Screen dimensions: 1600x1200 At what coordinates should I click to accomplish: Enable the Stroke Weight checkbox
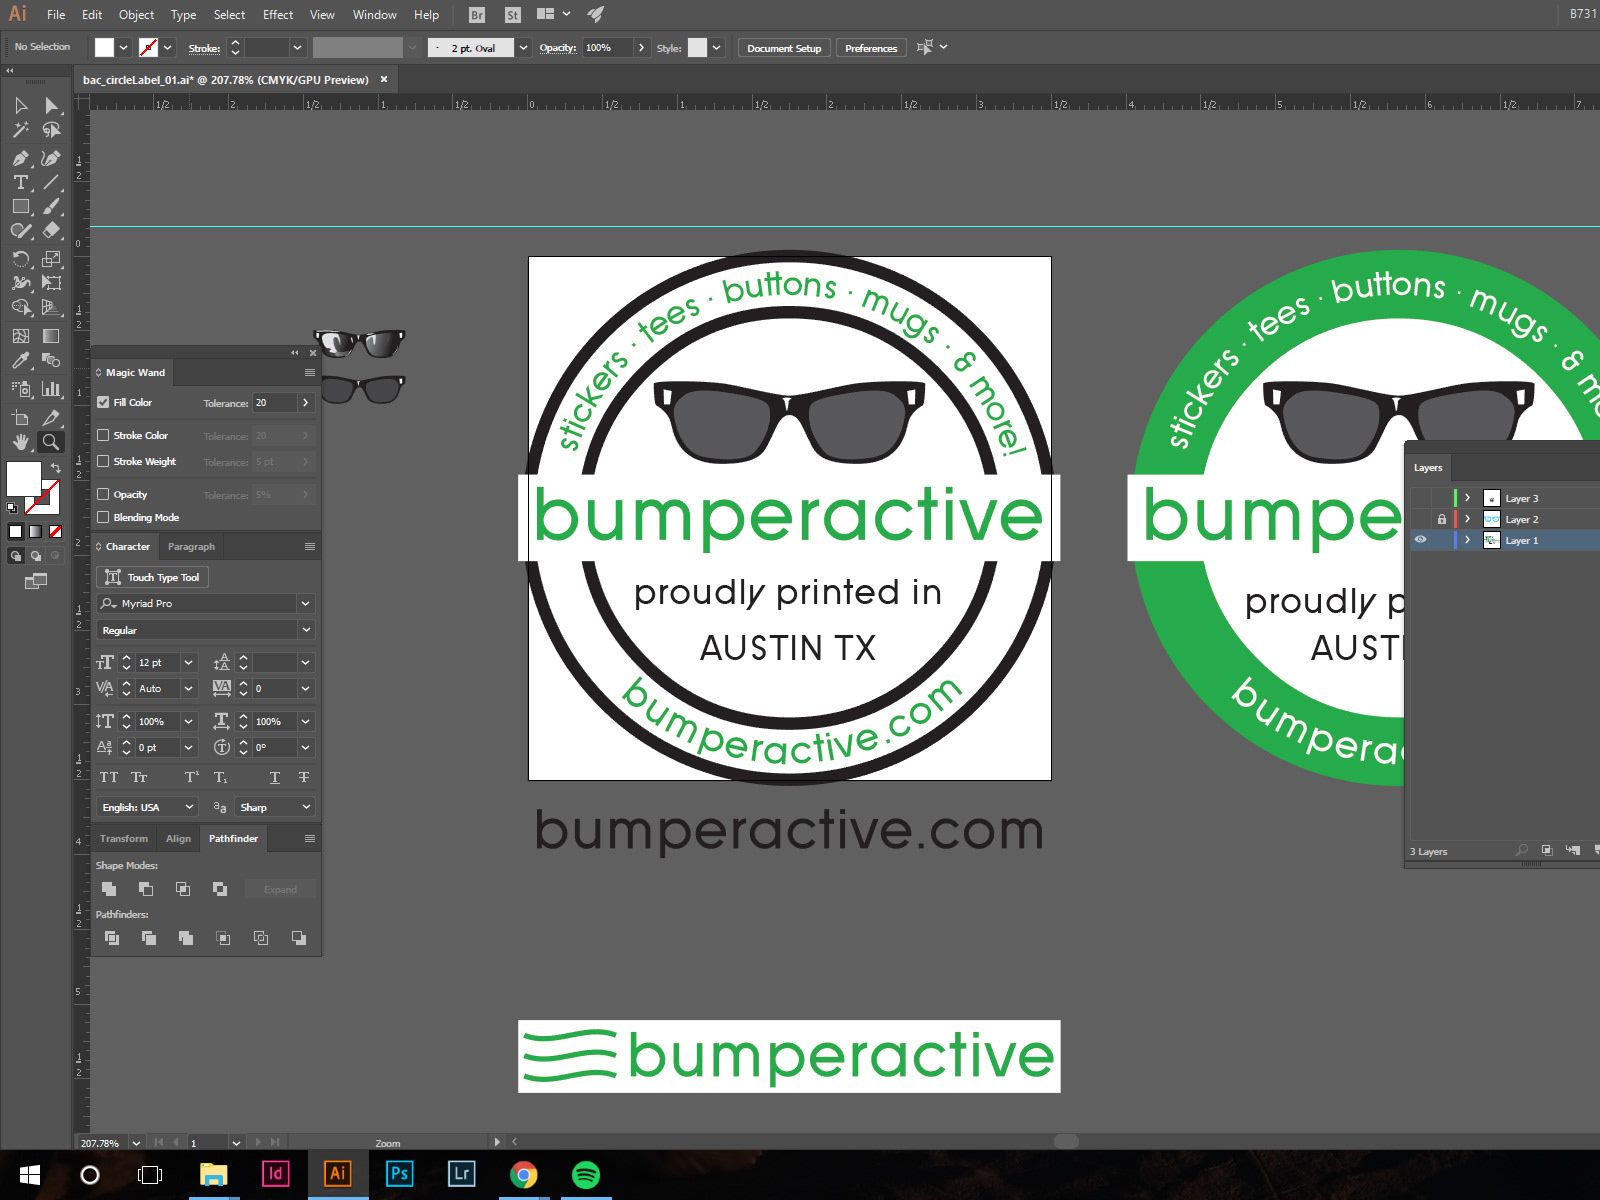(x=103, y=461)
